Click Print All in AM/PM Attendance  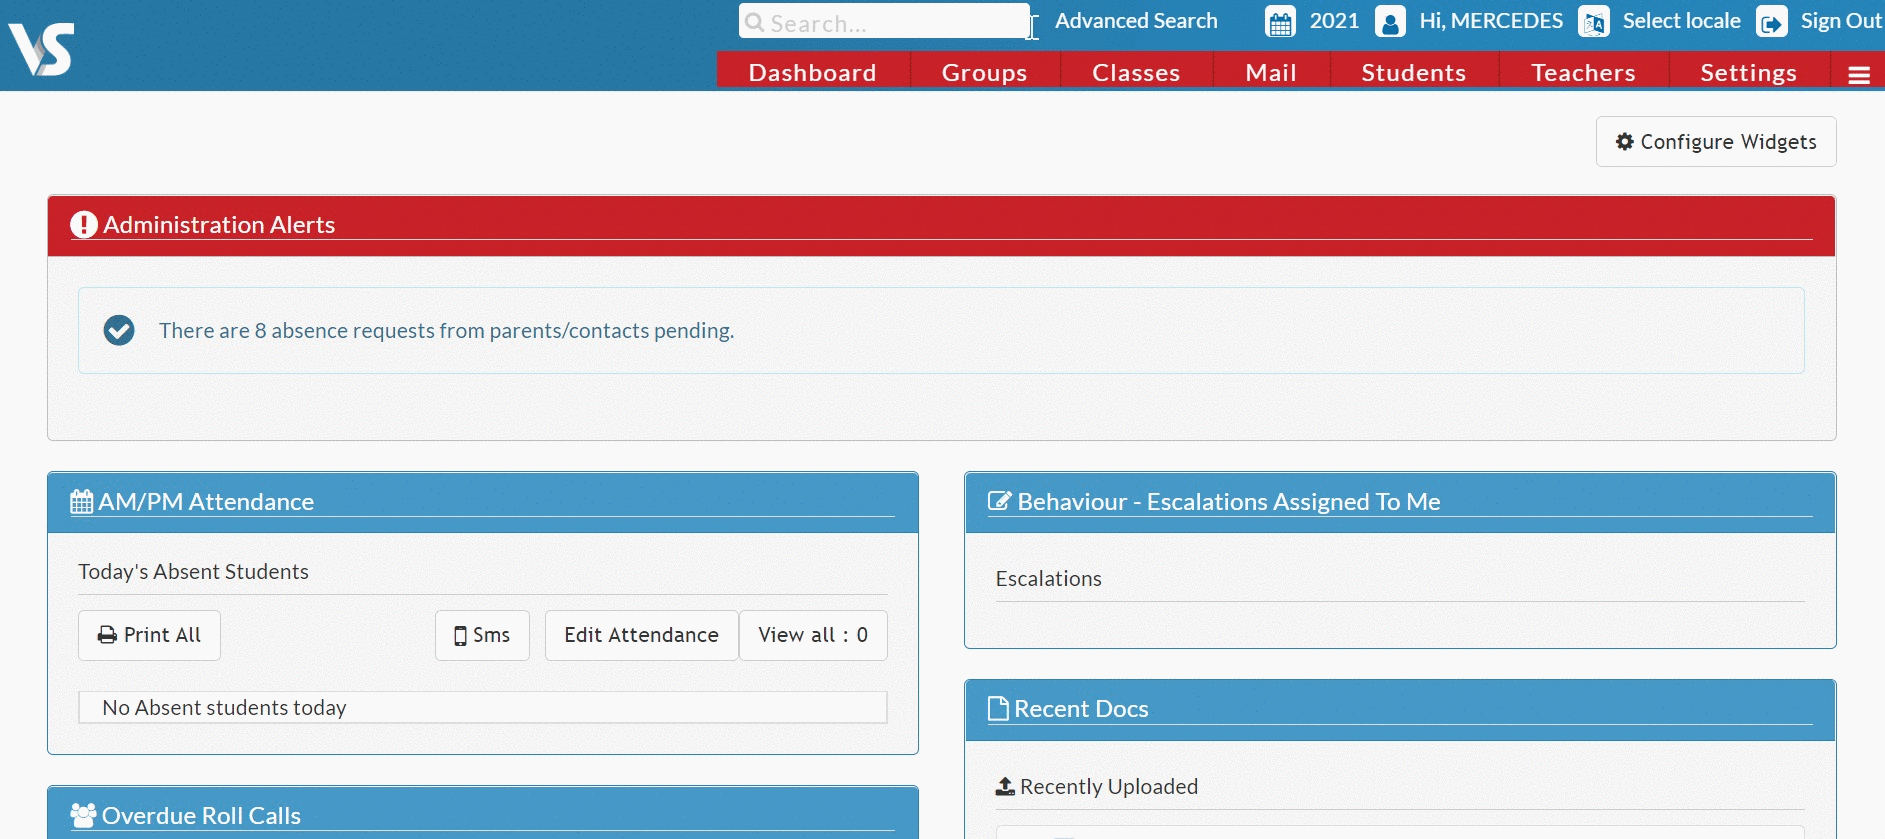149,635
